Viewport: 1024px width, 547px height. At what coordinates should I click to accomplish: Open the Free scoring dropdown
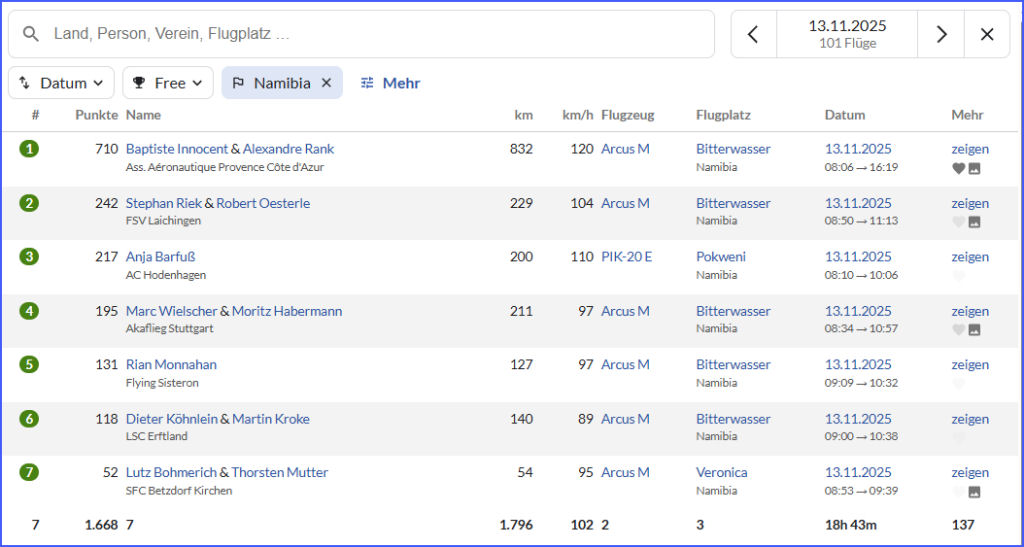click(x=168, y=83)
